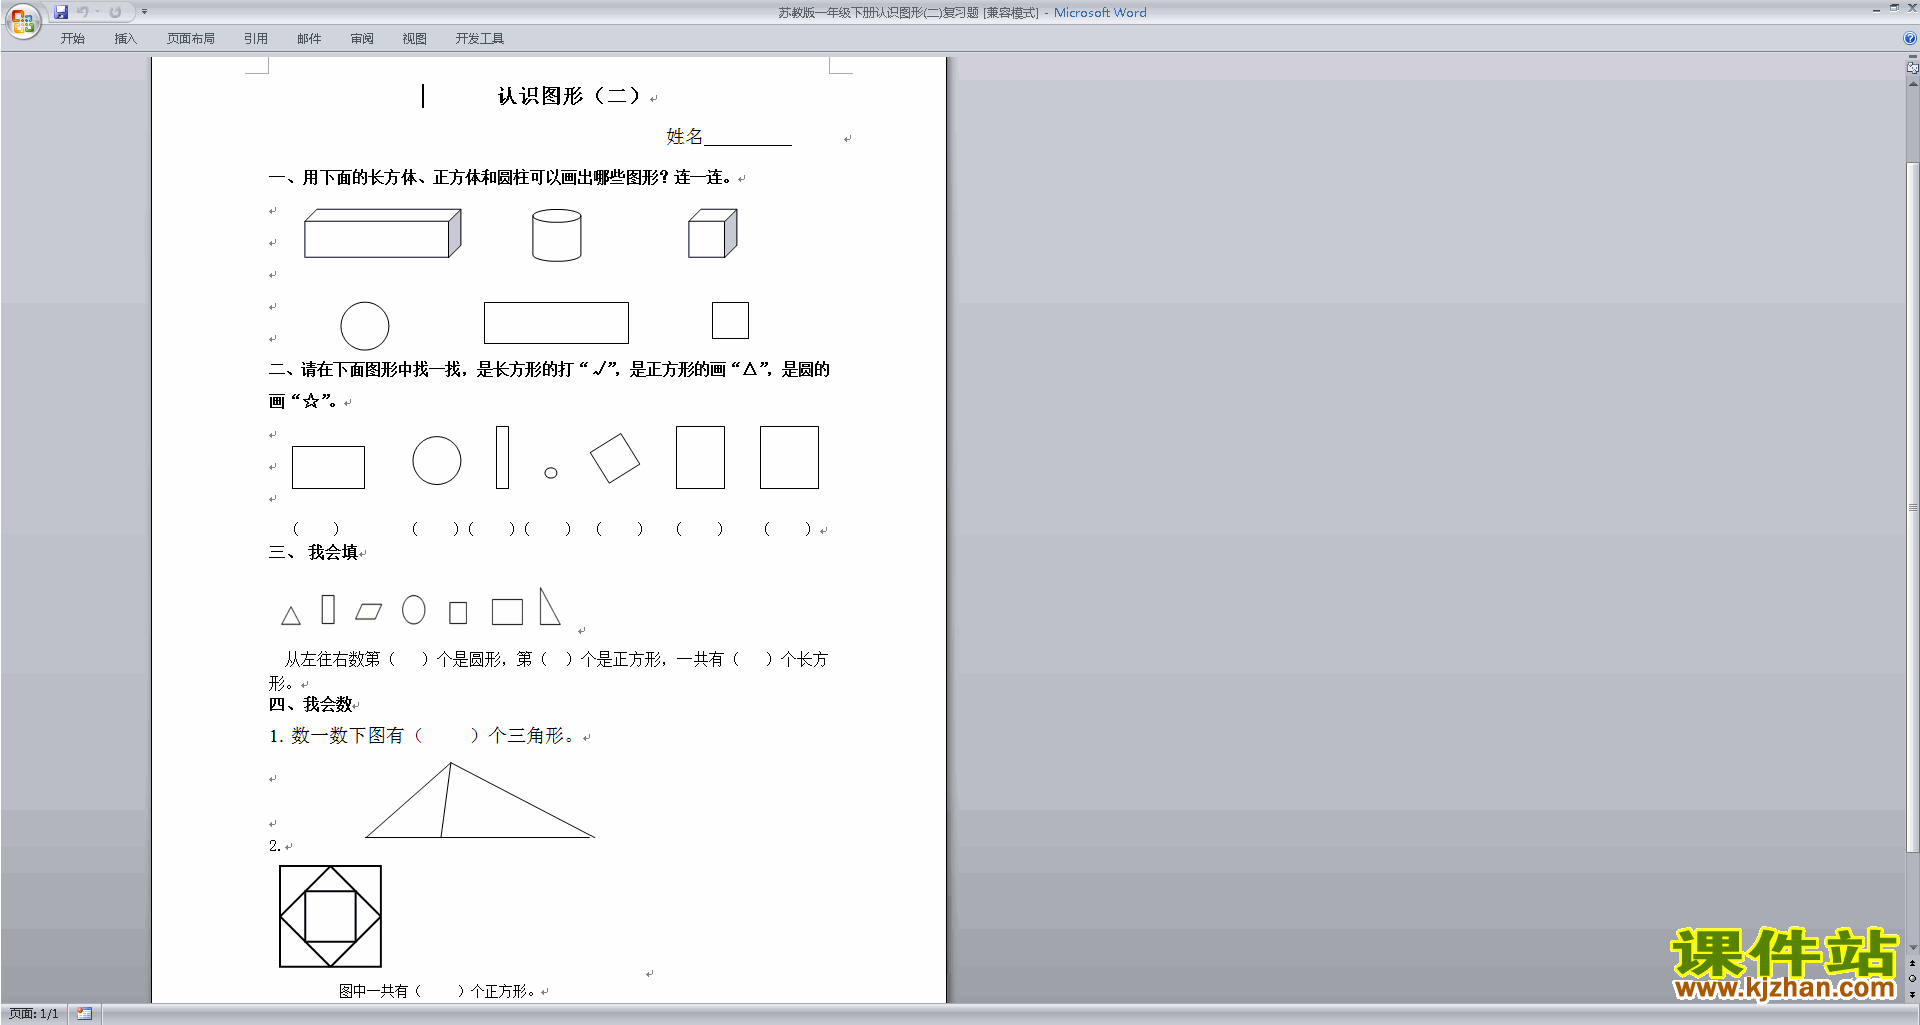Click the macro recording icon in status bar
This screenshot has width=1920, height=1025.
[84, 1014]
